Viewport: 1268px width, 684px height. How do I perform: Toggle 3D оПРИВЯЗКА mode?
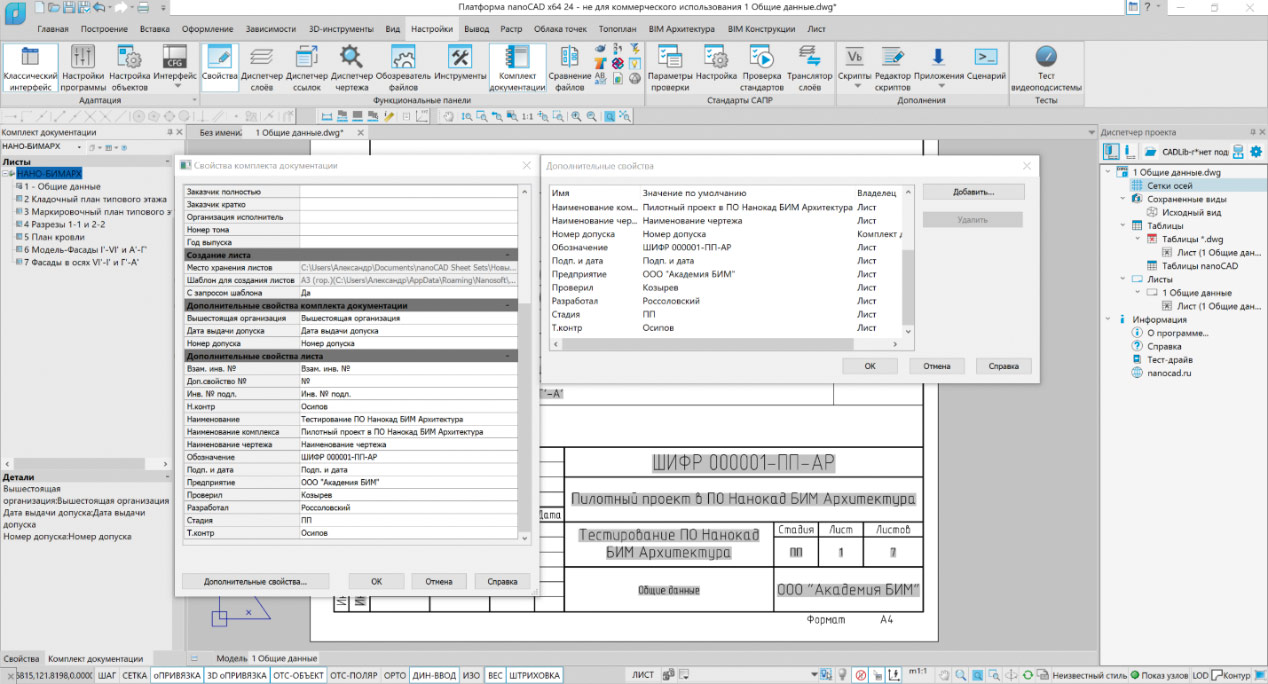[x=236, y=676]
